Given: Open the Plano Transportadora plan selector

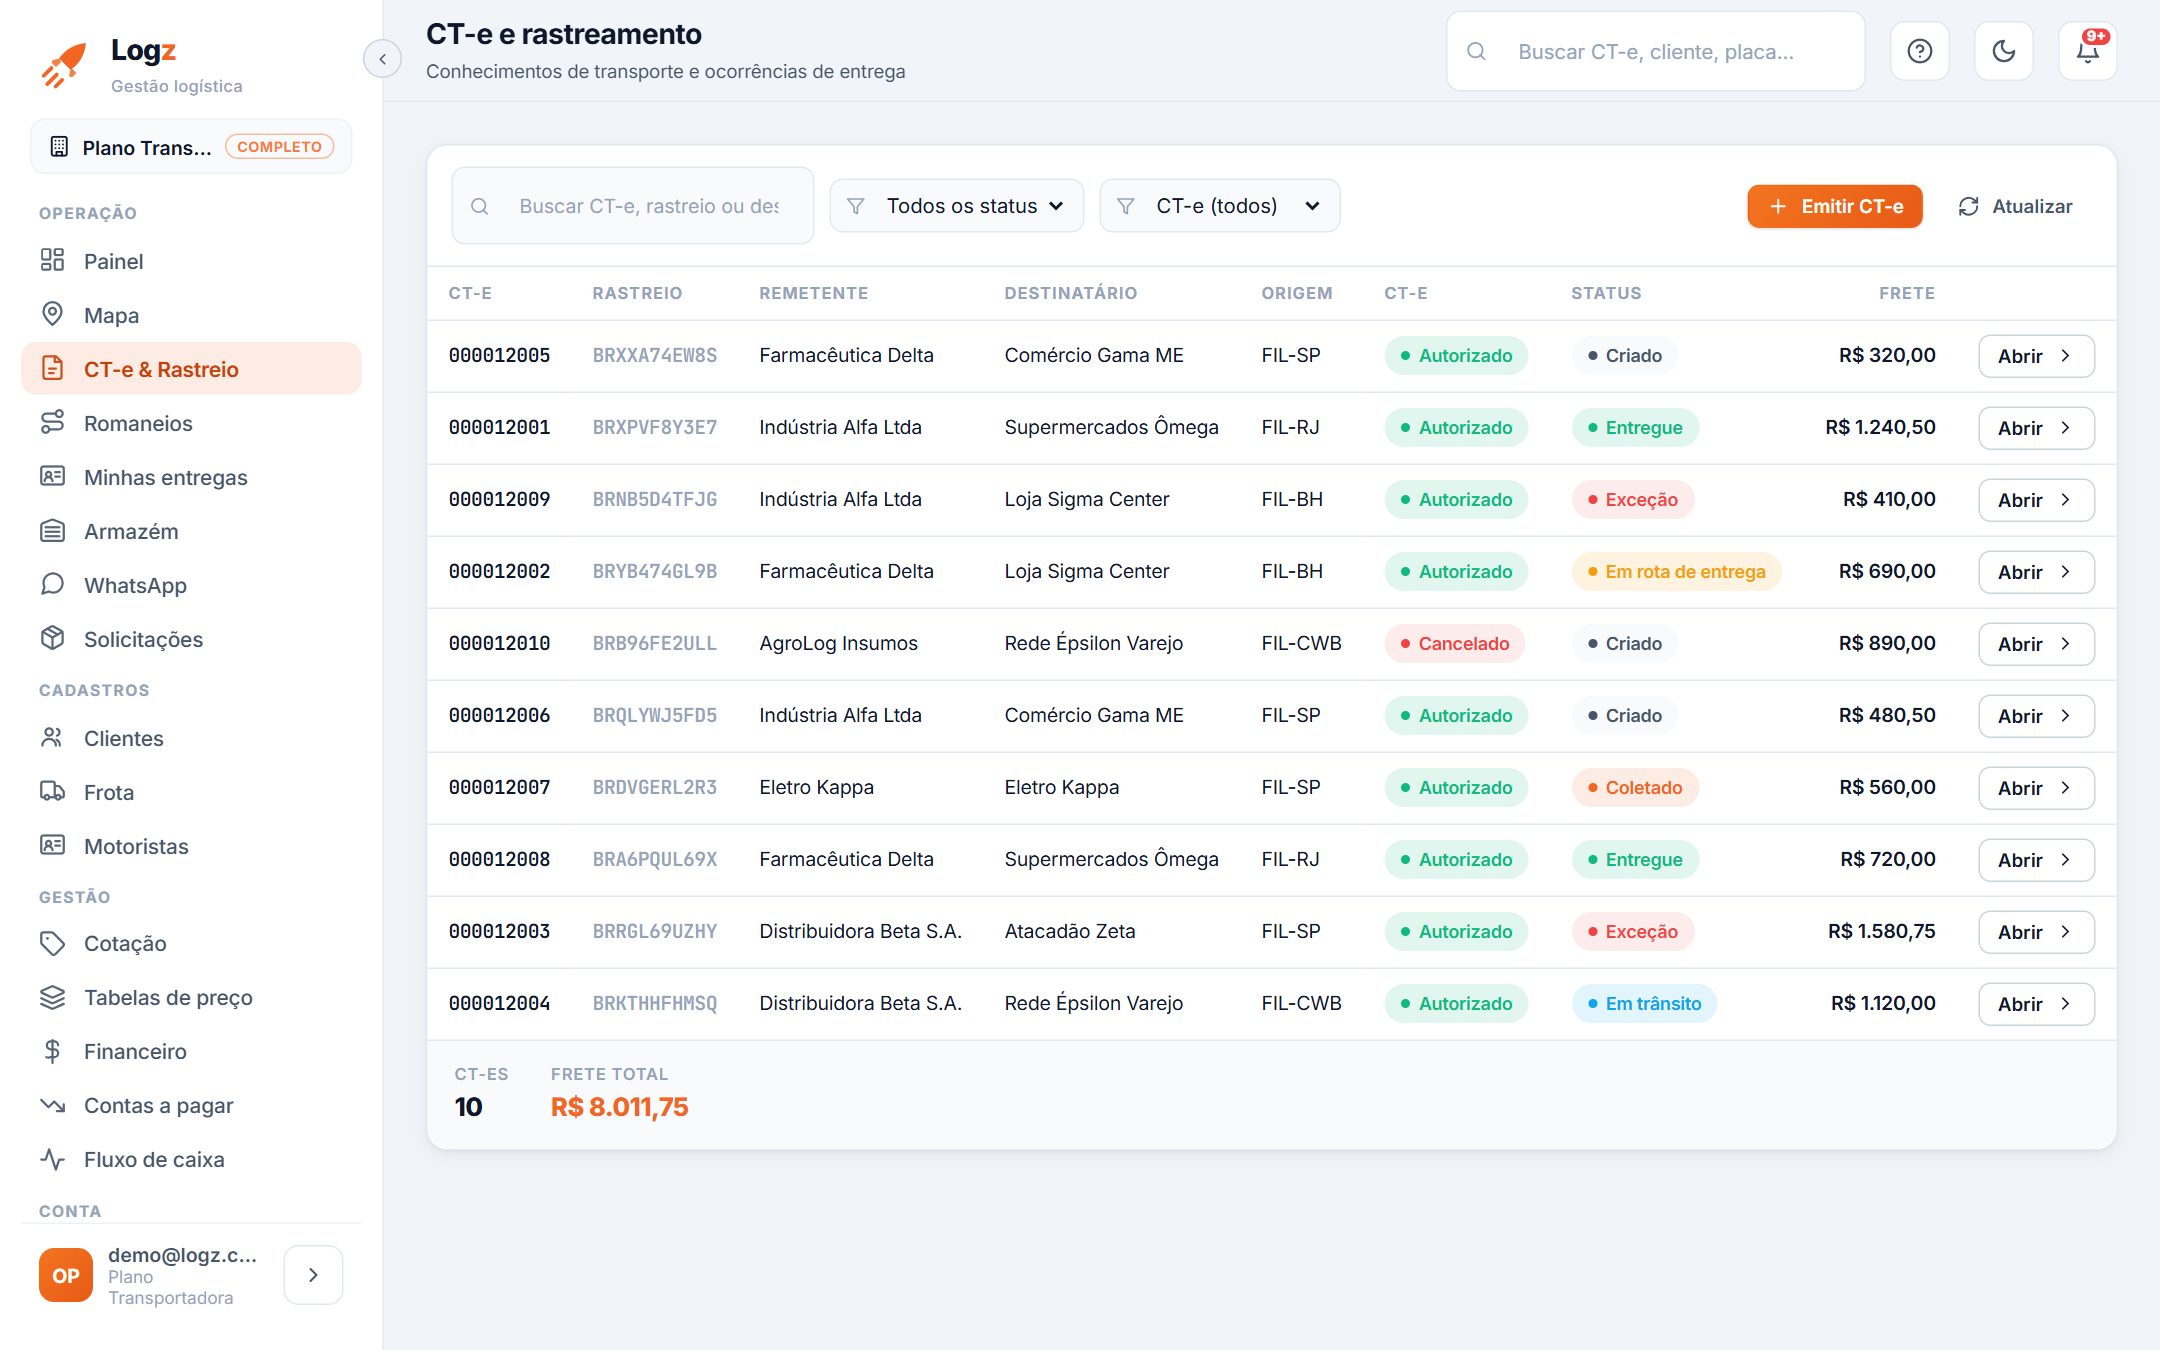Looking at the screenshot, I should coord(191,147).
